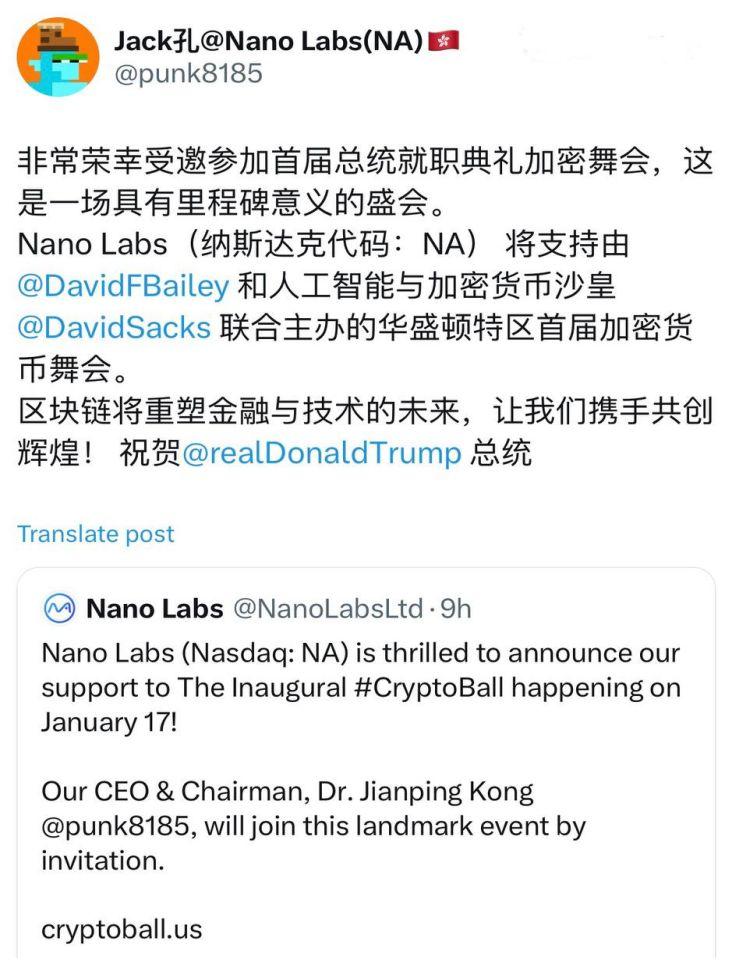The image size is (736, 962).
Task: Click the pixel-art punk profile avatar
Action: point(58,57)
